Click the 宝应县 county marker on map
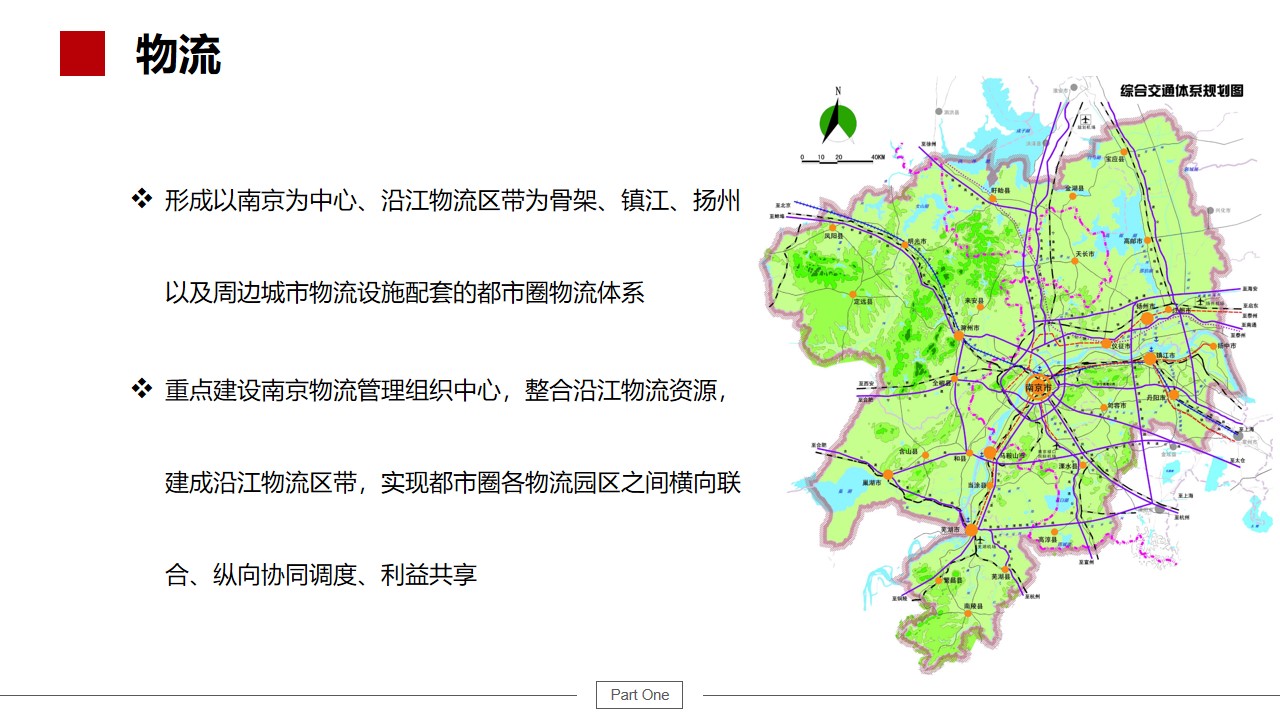 [1110, 159]
